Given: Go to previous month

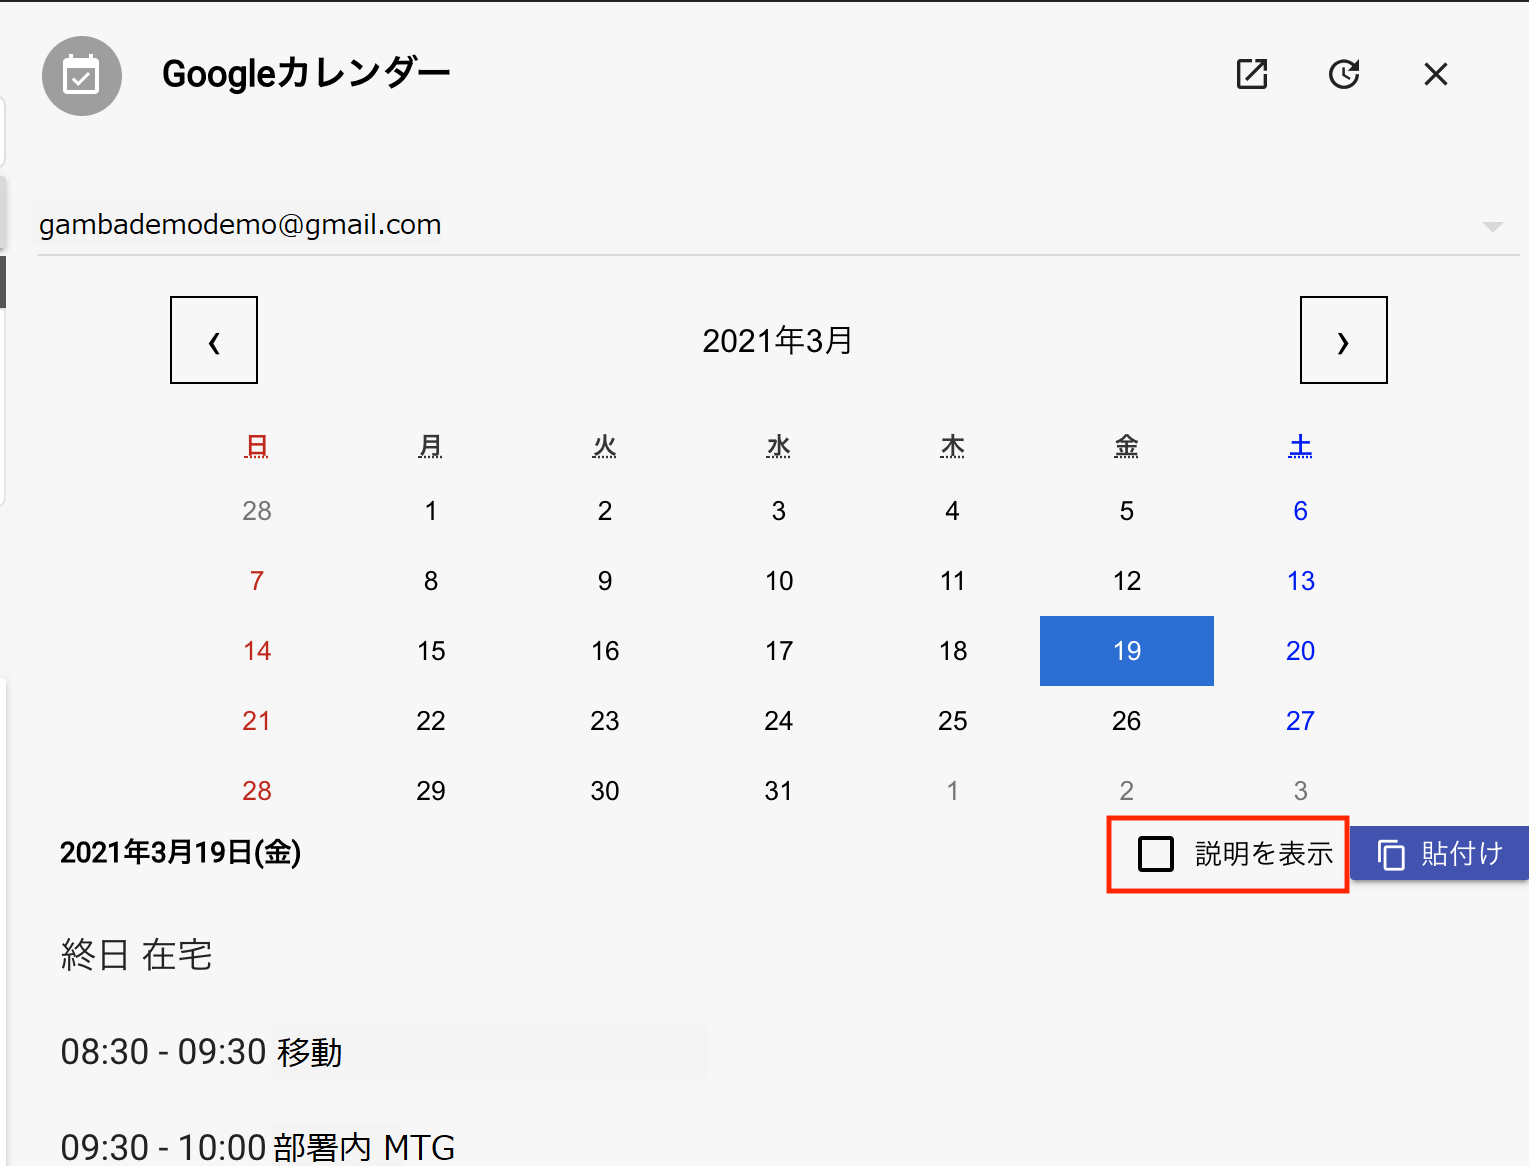Looking at the screenshot, I should point(214,340).
